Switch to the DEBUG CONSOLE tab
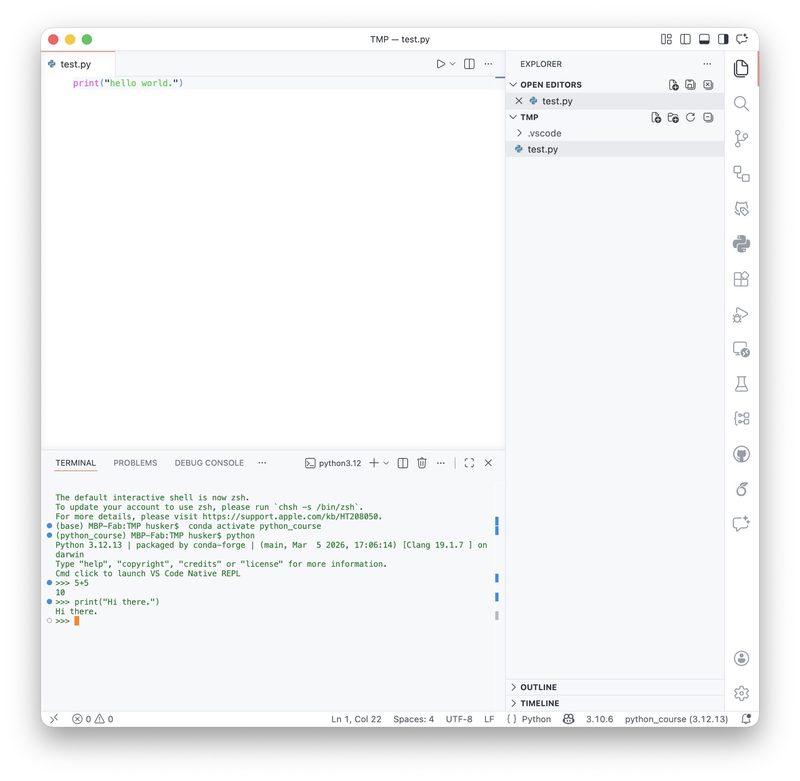 tap(209, 463)
